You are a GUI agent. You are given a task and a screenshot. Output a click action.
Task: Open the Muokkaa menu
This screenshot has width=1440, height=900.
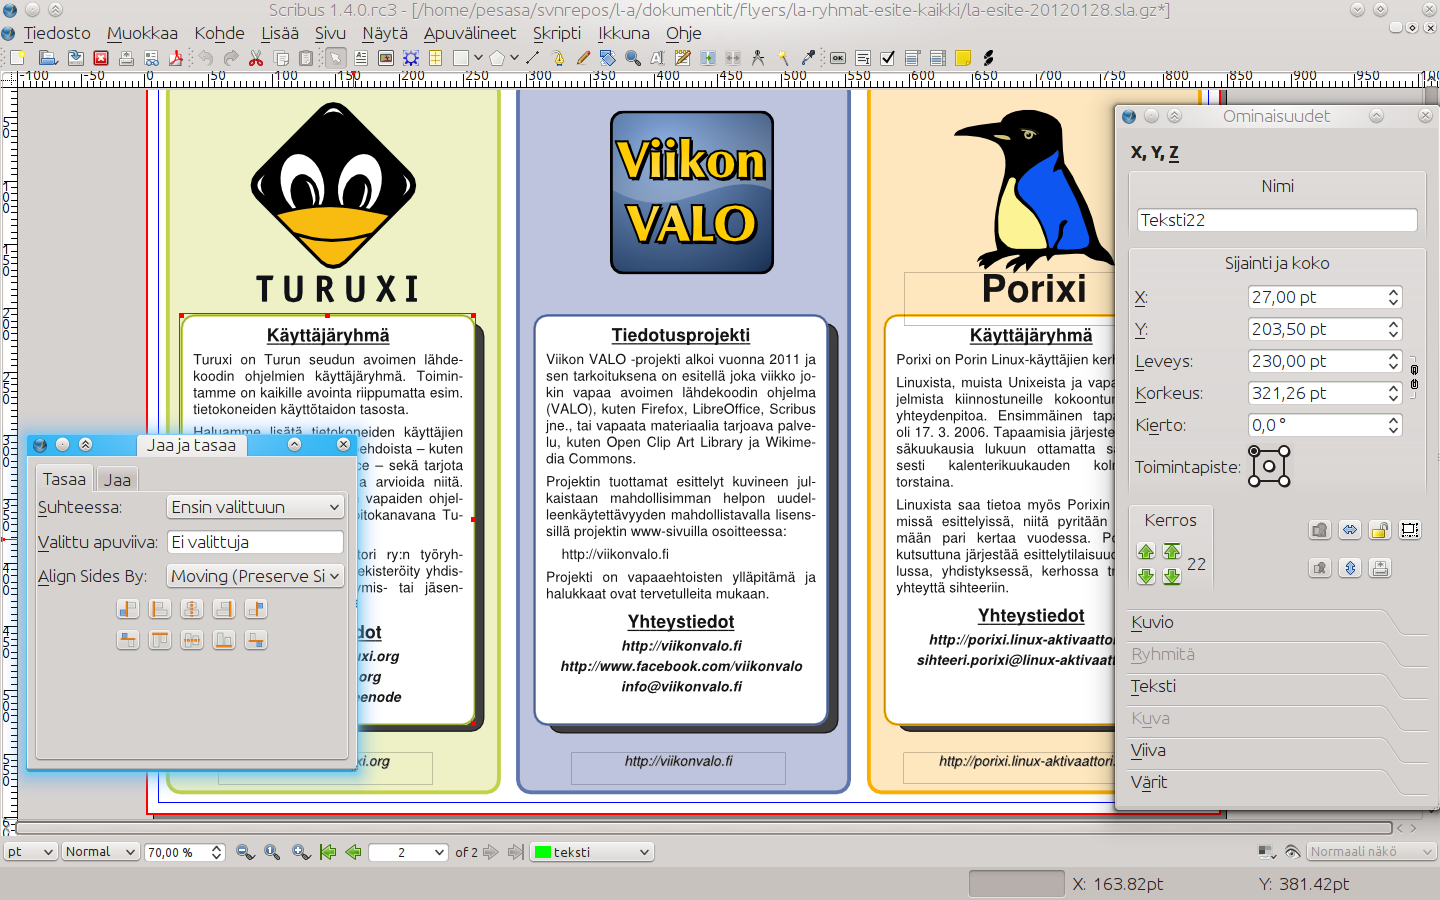click(x=142, y=33)
